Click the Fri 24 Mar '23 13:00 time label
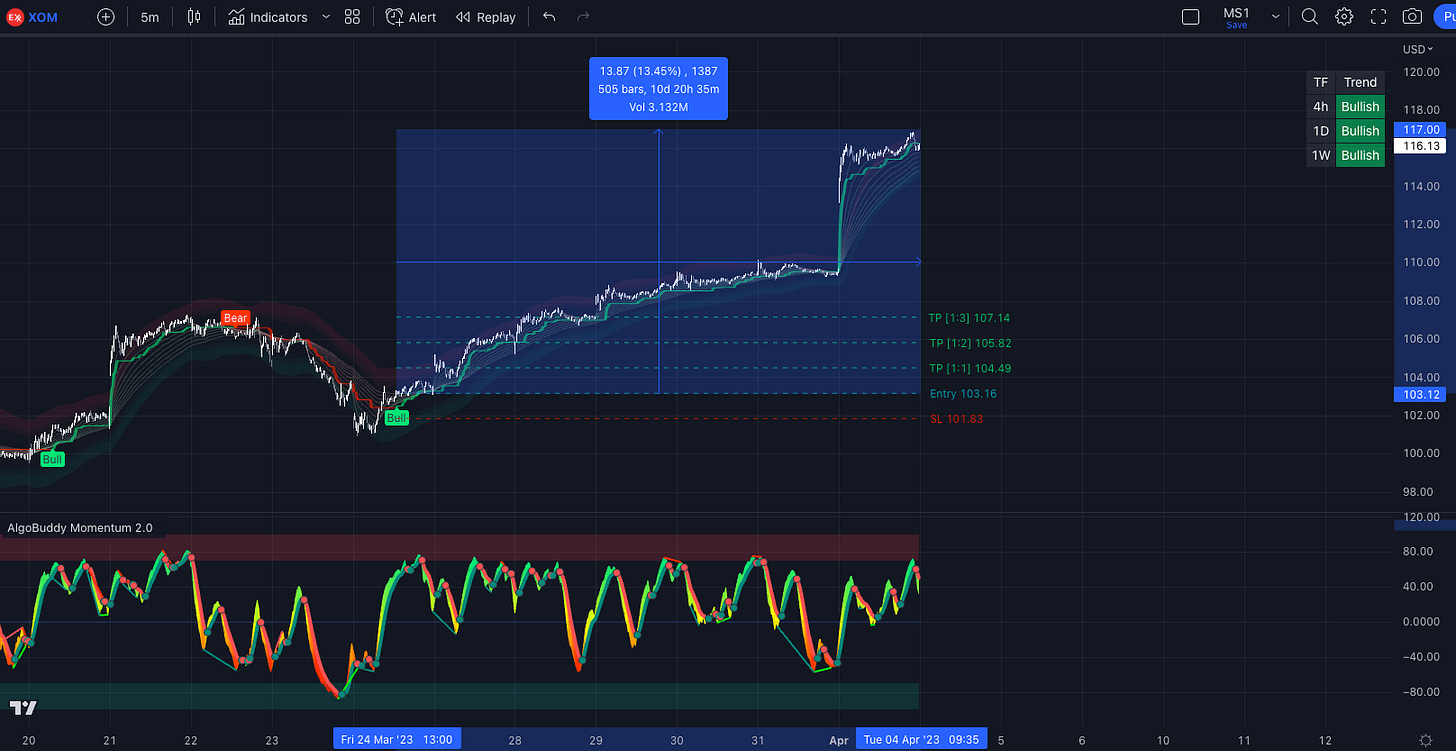Image resolution: width=1456 pixels, height=751 pixels. pos(396,740)
